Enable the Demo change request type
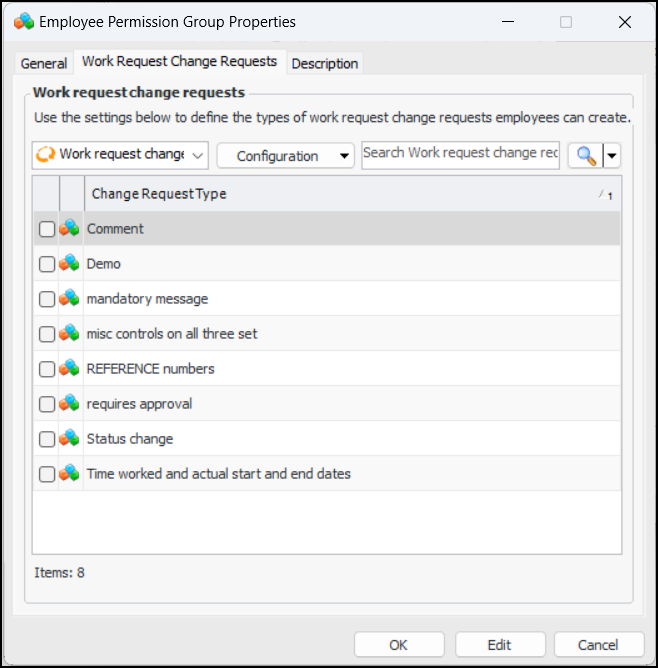 click(47, 265)
